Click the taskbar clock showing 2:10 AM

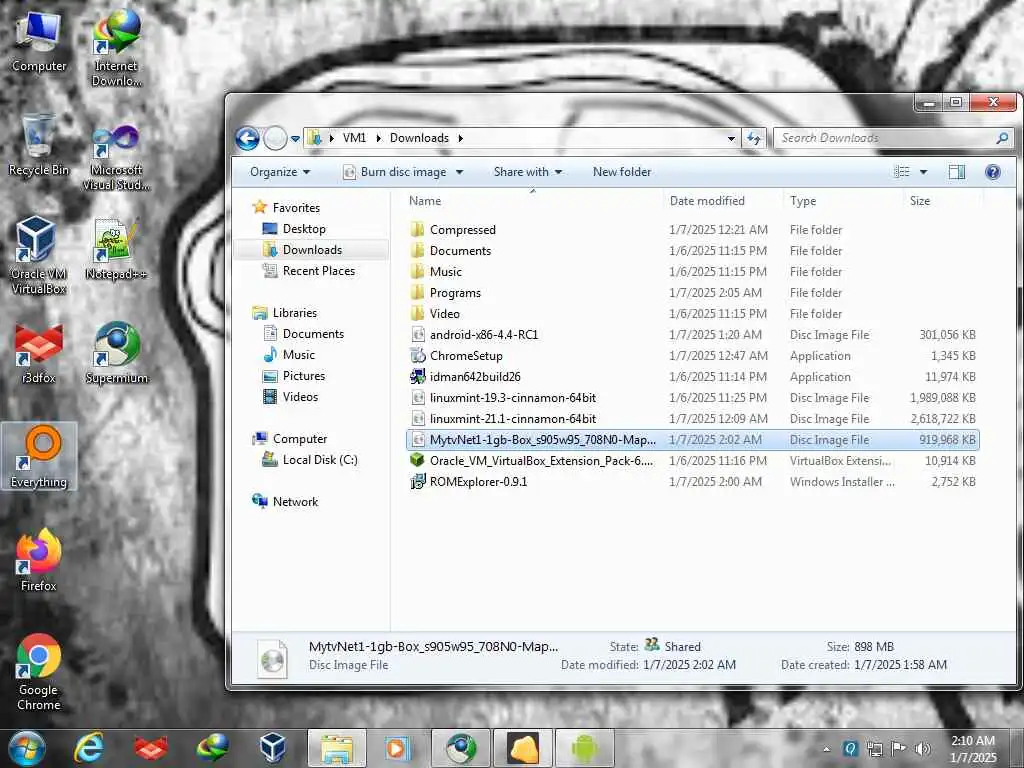(x=973, y=748)
